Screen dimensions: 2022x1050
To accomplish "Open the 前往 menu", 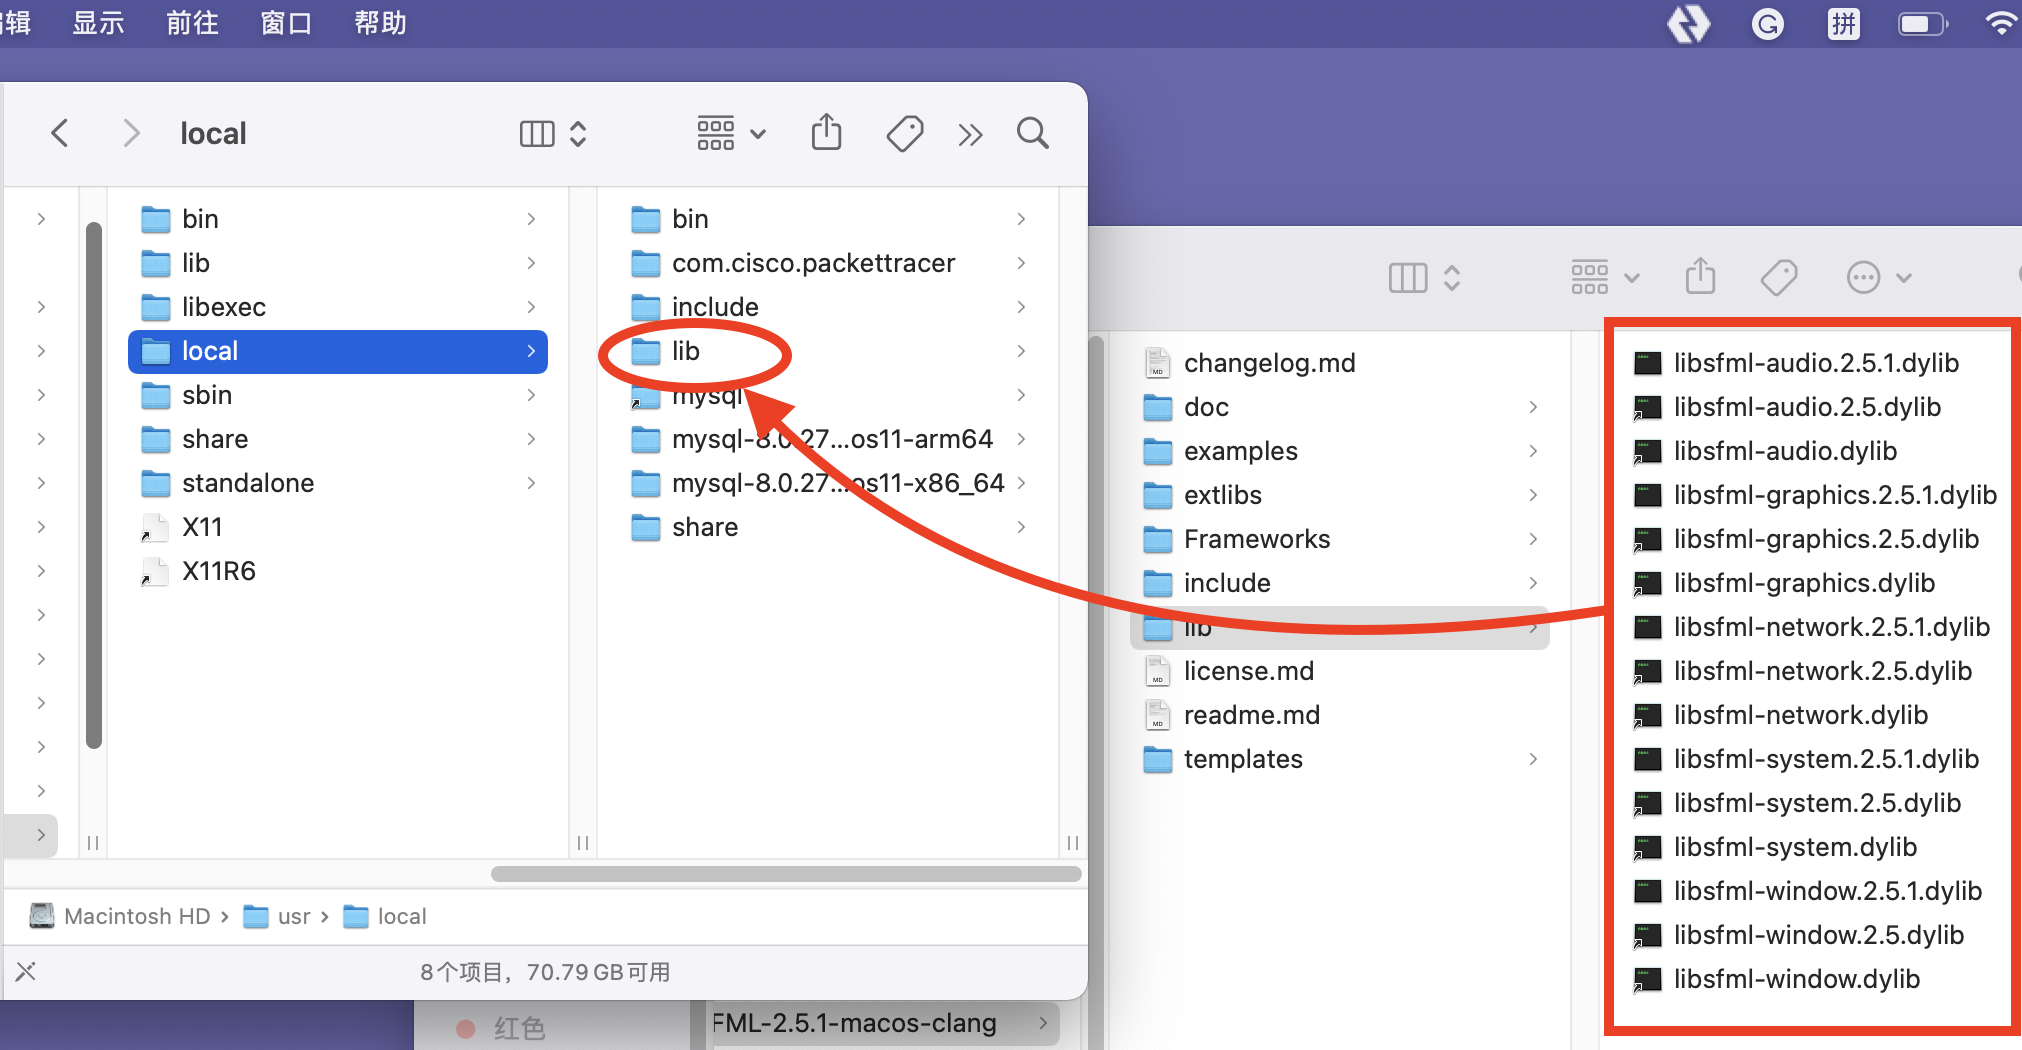I will (191, 23).
